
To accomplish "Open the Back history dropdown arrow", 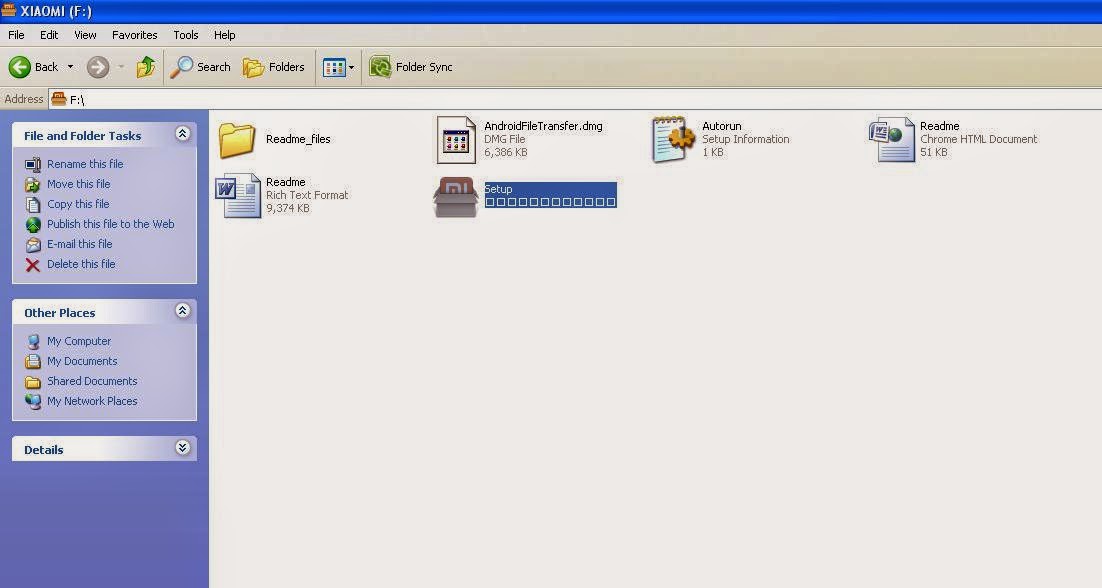I will pyautogui.click(x=70, y=67).
